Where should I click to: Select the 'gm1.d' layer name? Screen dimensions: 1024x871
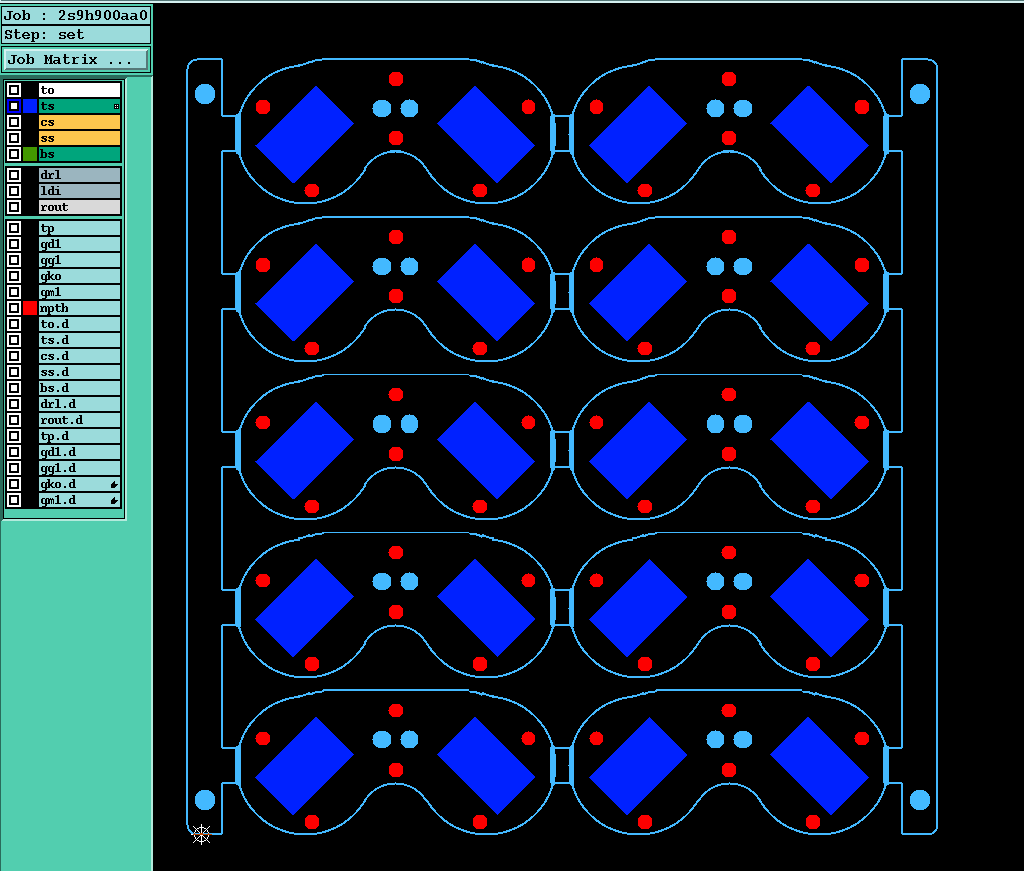point(80,500)
